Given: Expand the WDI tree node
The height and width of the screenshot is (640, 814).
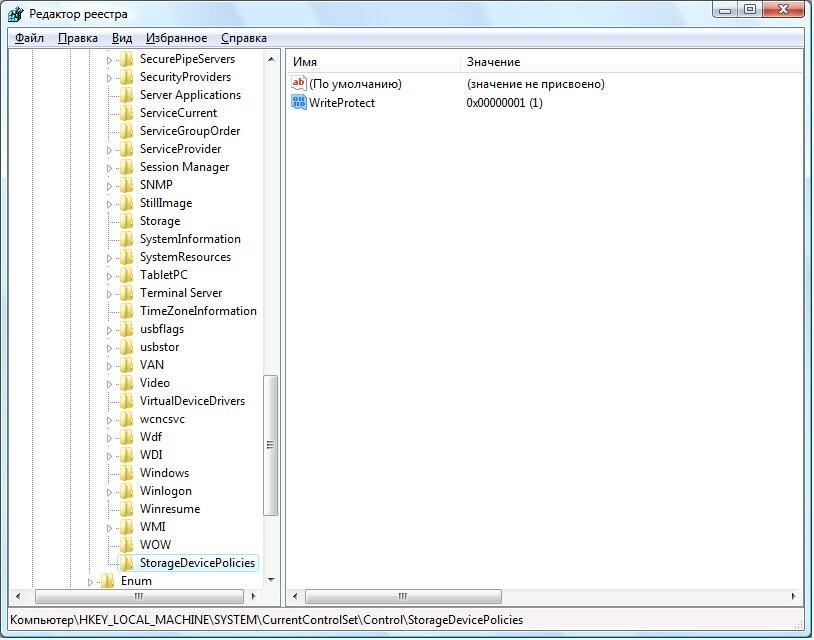Looking at the screenshot, I should [109, 456].
